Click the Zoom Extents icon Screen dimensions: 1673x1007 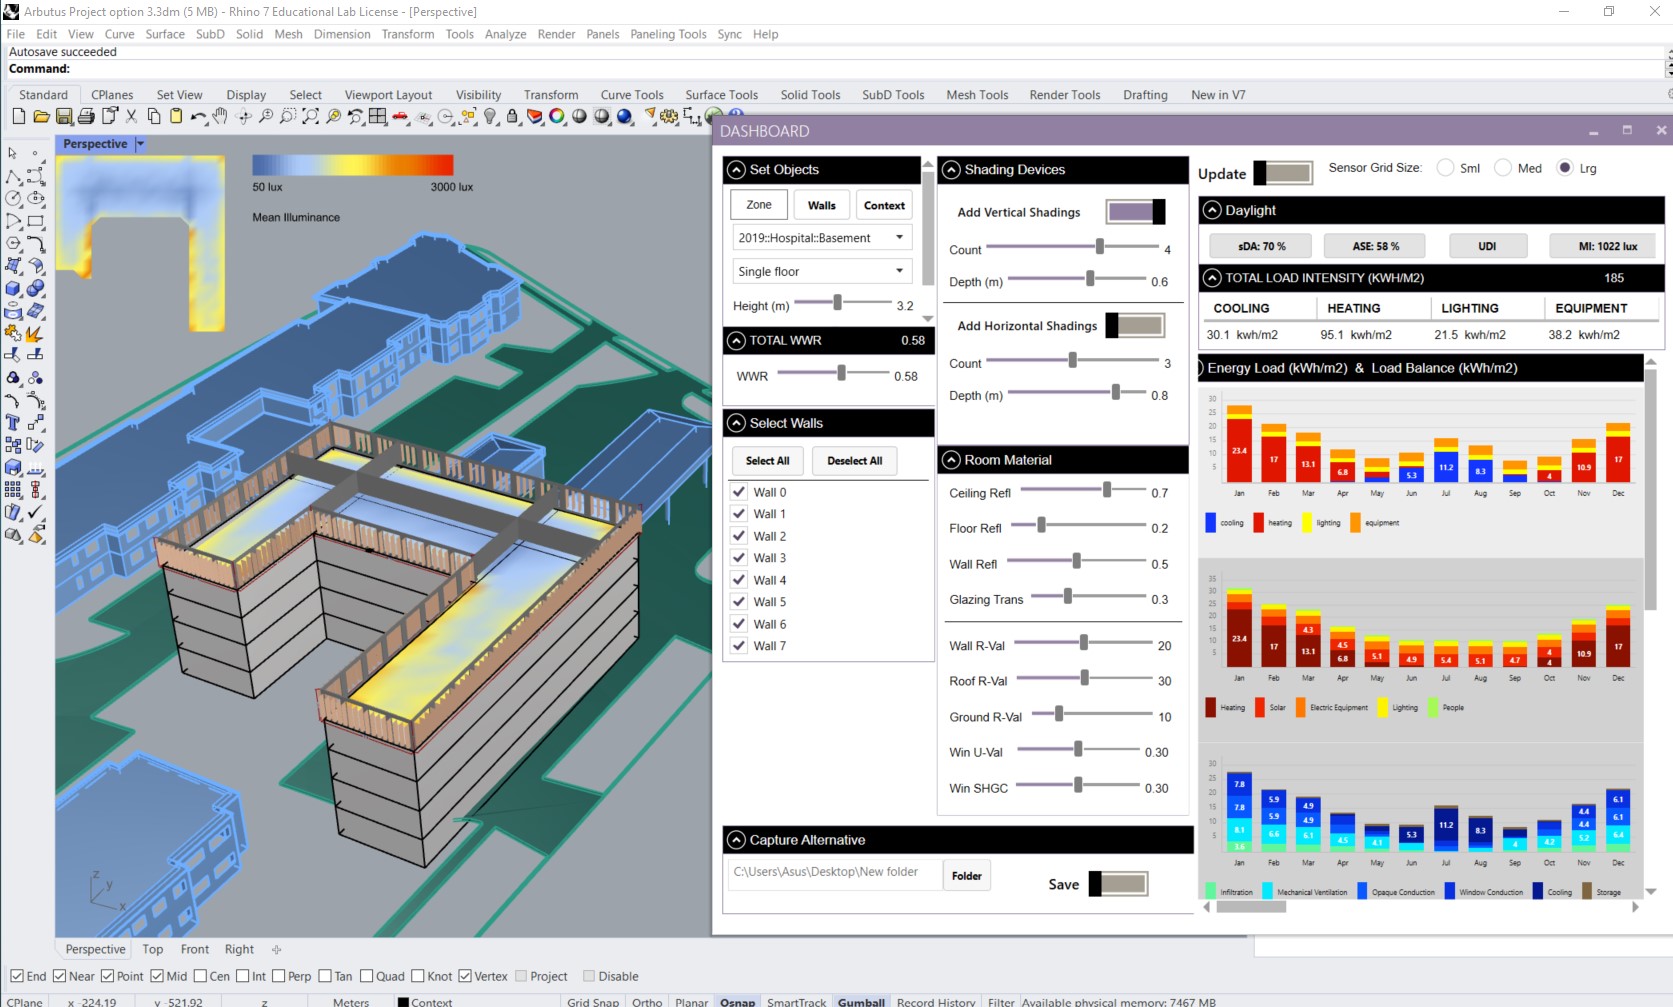tap(311, 117)
